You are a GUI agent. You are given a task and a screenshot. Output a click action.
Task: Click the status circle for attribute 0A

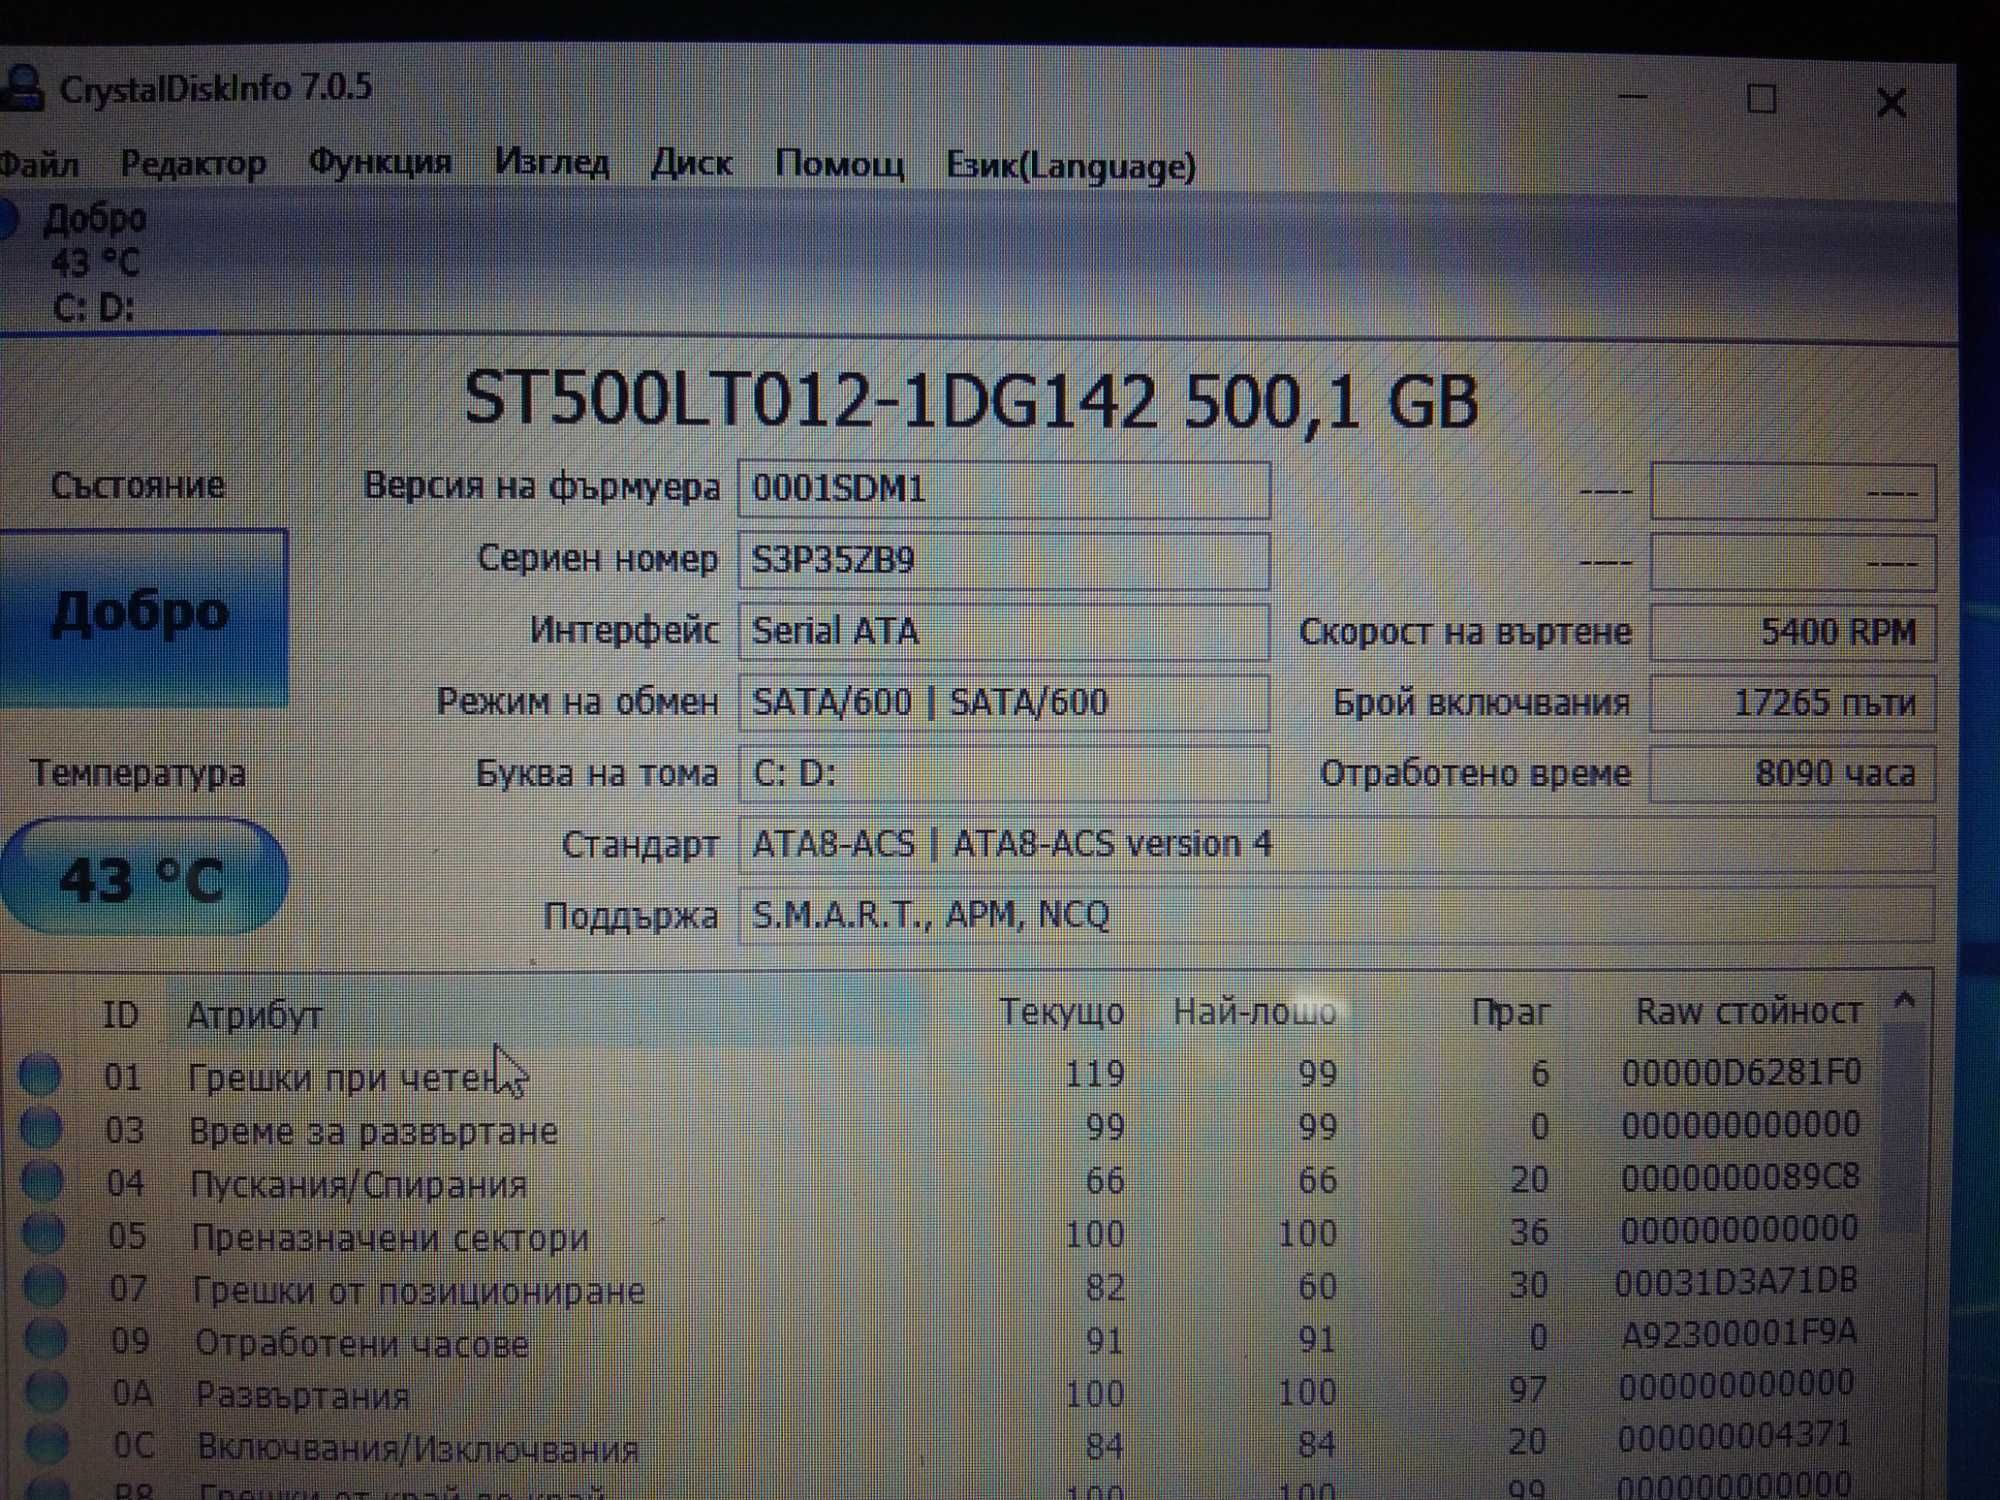(47, 1392)
